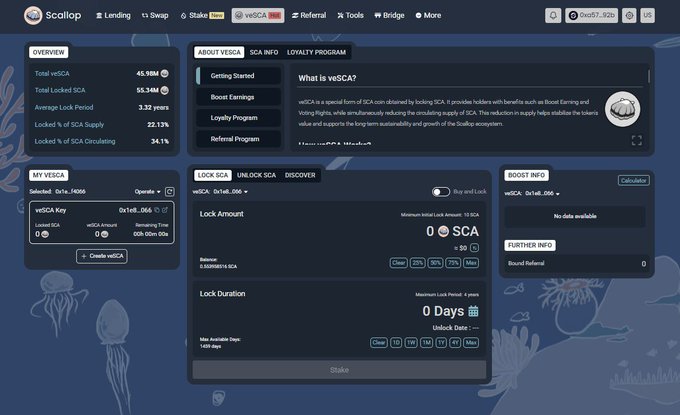The image size is (680, 415).
Task: Switch to the LOYALTY PROGRAM tab
Action: (316, 52)
